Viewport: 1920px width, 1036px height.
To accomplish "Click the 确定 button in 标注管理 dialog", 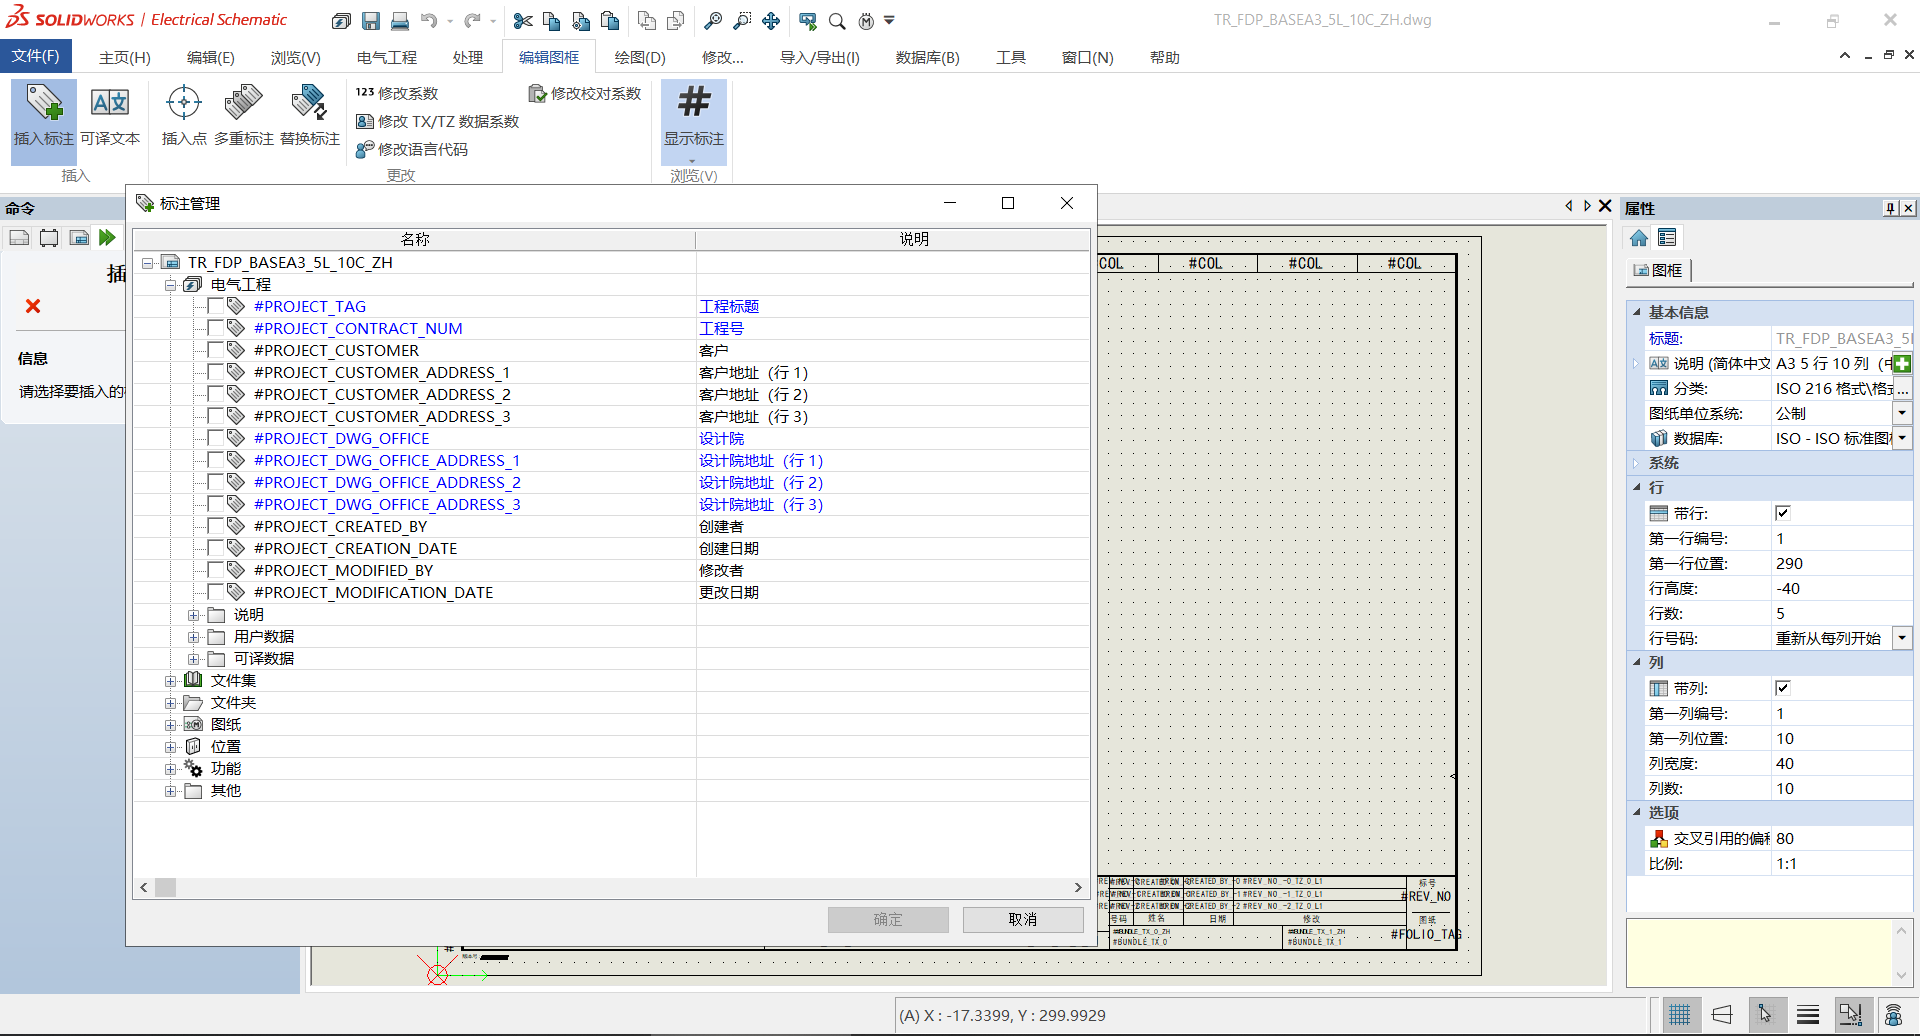I will (888, 920).
